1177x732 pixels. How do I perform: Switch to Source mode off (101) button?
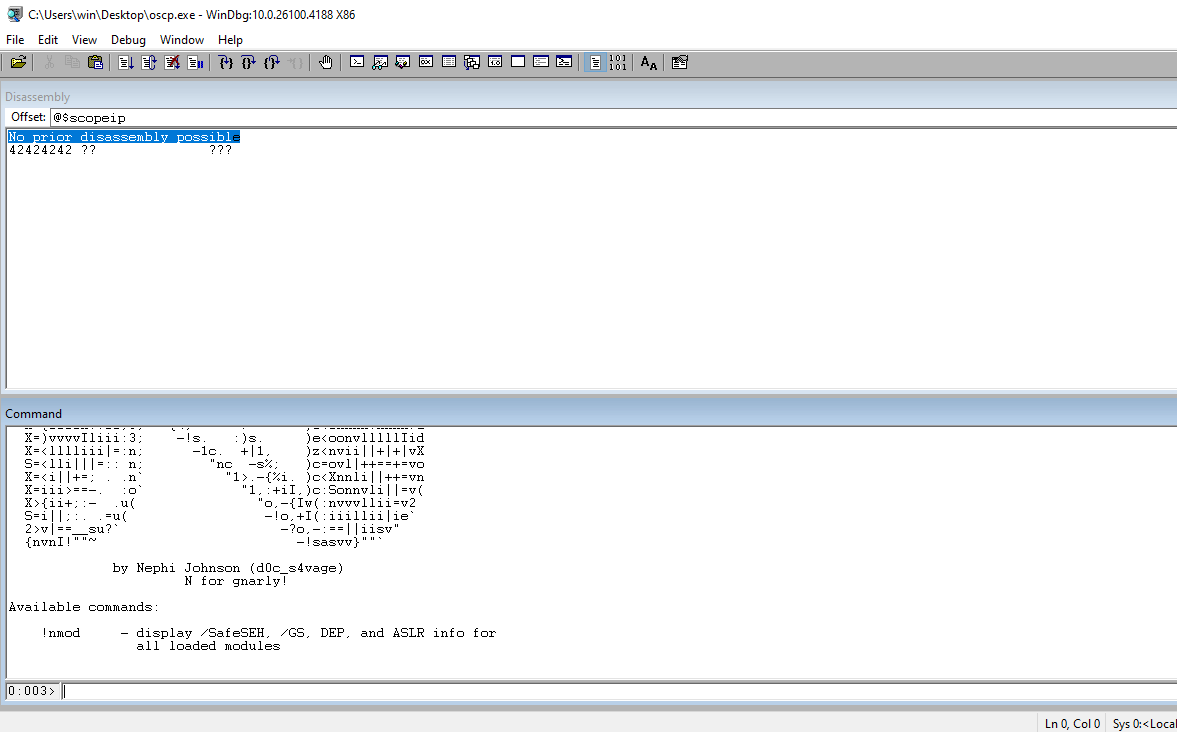point(618,63)
